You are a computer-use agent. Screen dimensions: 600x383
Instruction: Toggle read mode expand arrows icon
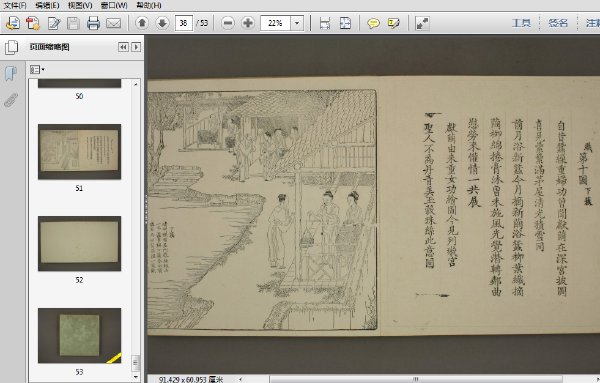click(x=422, y=23)
